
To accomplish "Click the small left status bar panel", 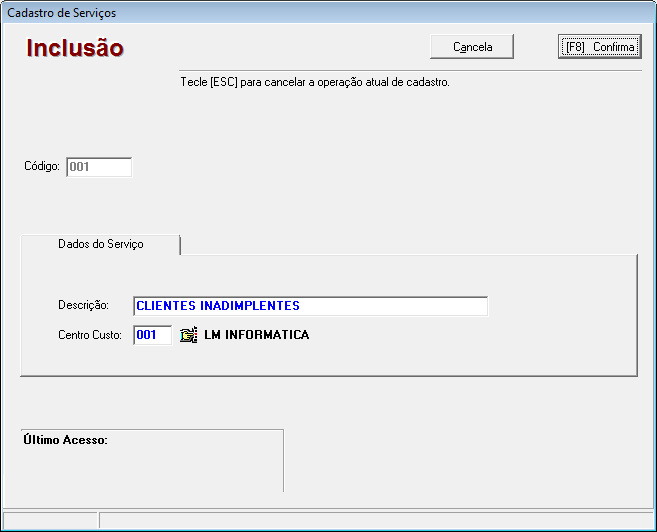I will click(50, 520).
